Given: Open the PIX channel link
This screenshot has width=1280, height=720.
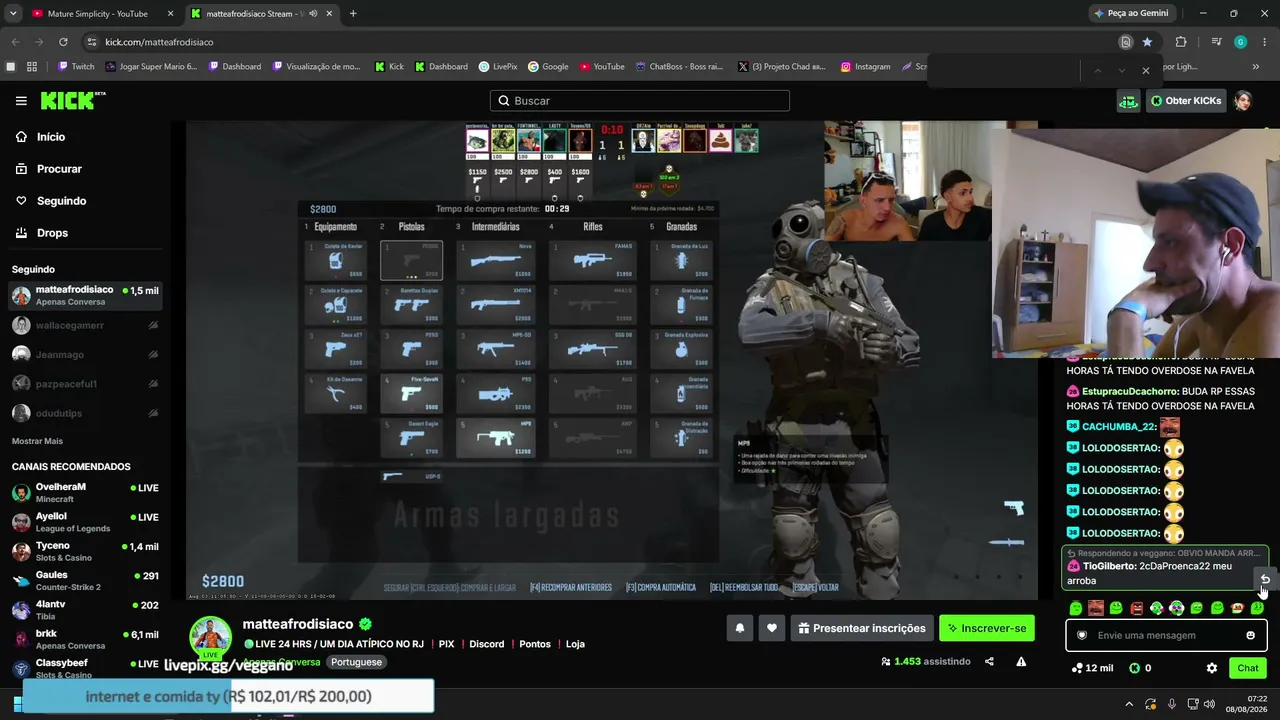Looking at the screenshot, I should (446, 644).
